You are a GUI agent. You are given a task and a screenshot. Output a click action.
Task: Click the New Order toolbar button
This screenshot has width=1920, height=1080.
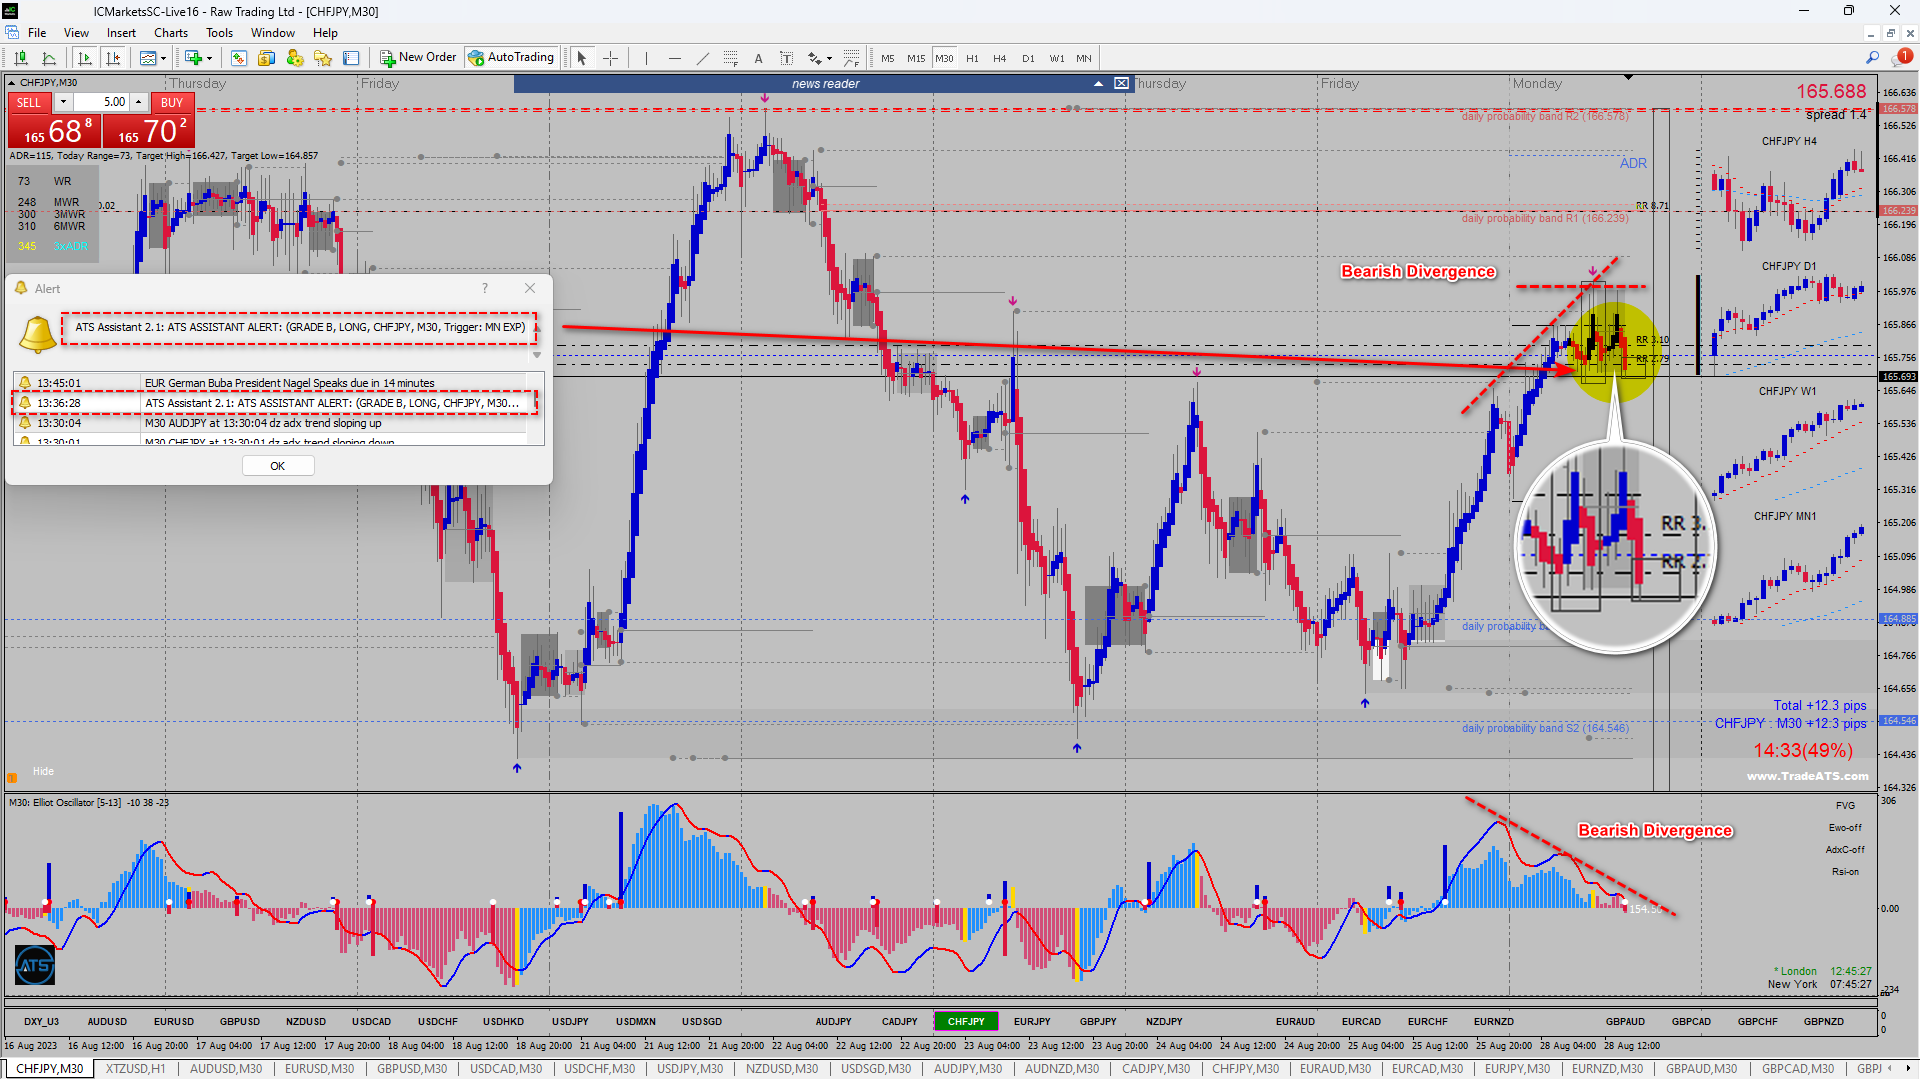coord(418,58)
